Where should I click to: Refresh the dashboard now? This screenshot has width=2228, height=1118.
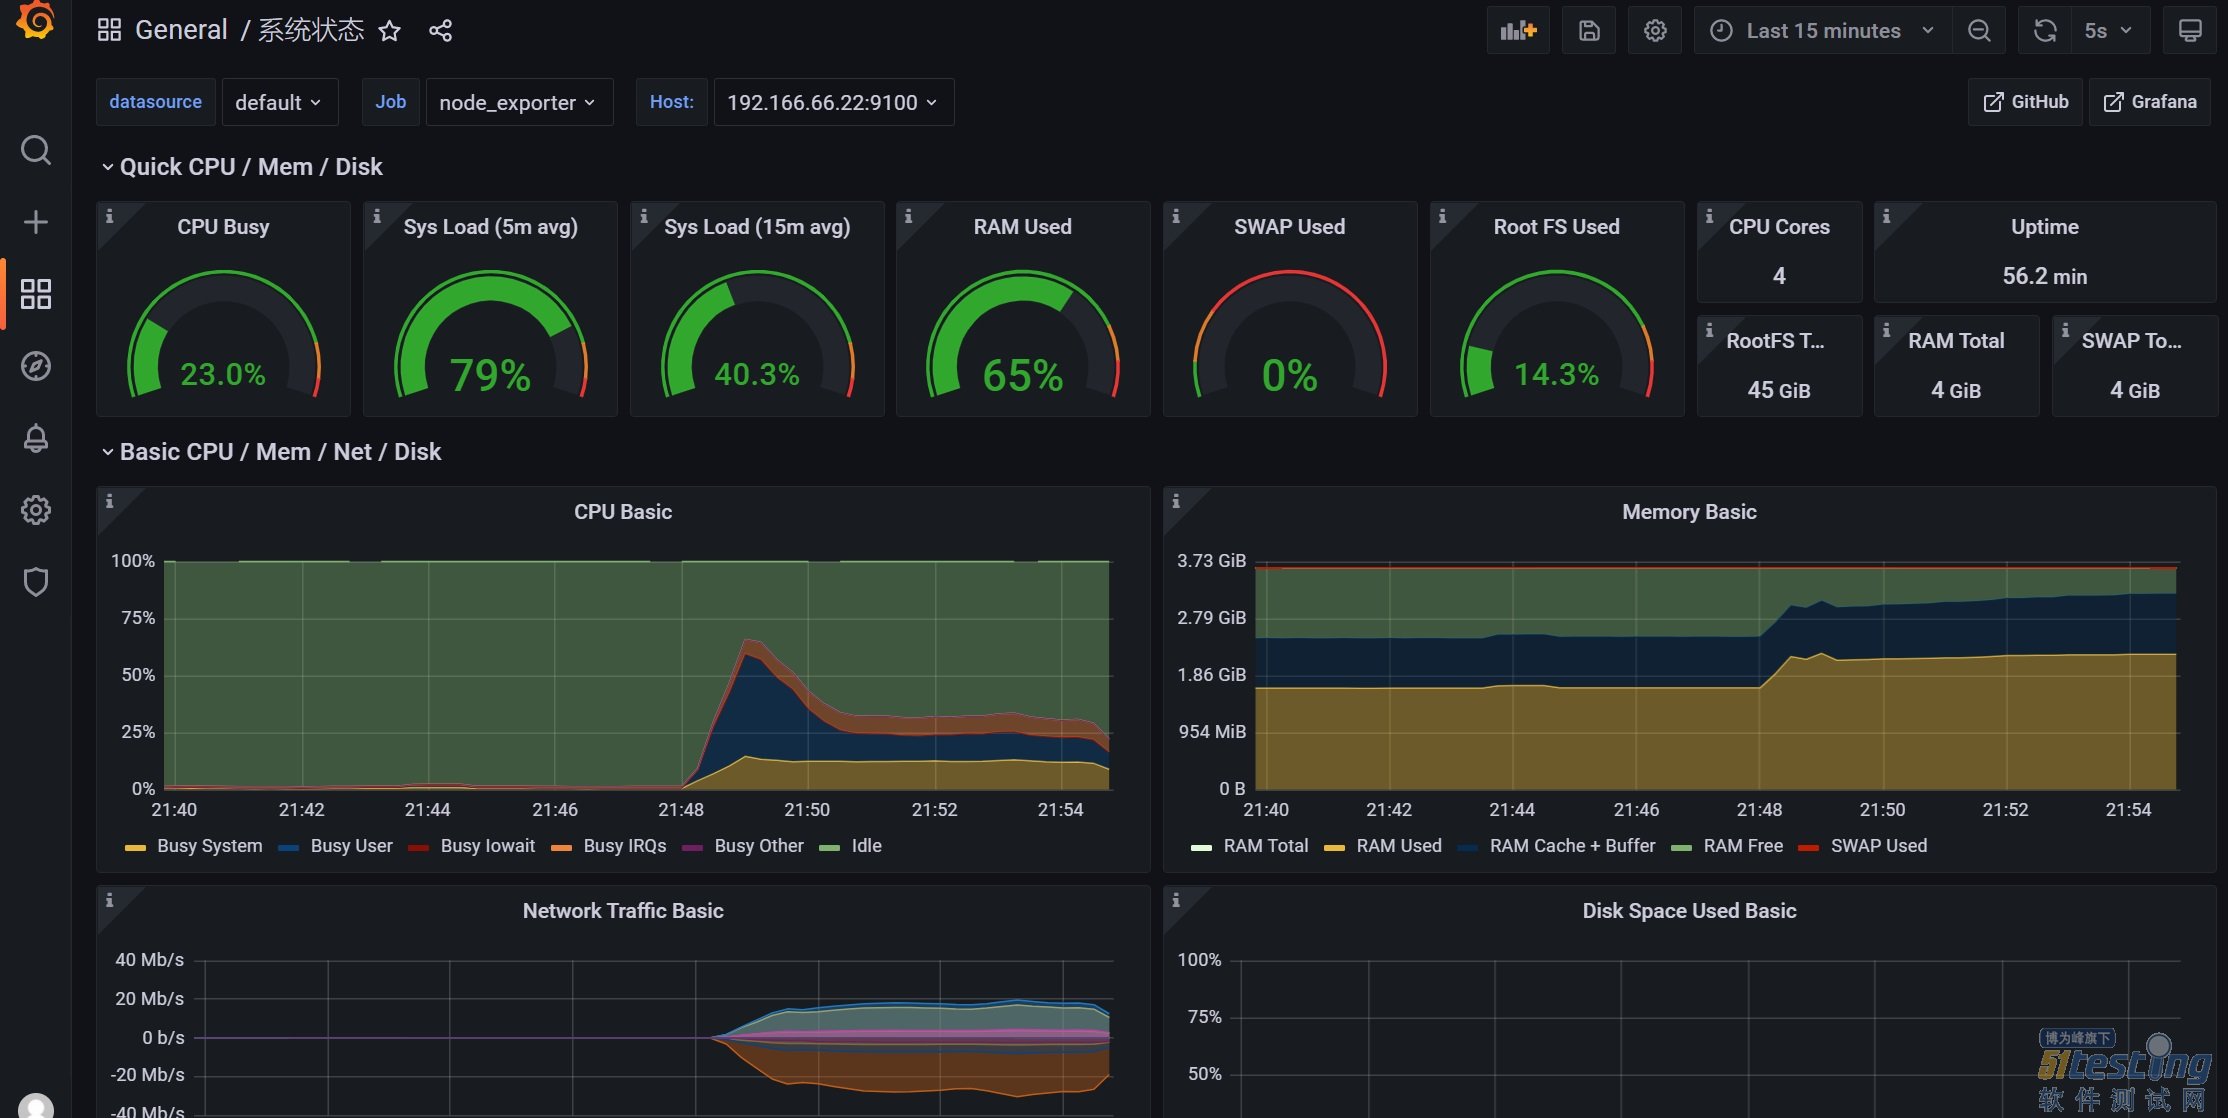coord(2045,31)
